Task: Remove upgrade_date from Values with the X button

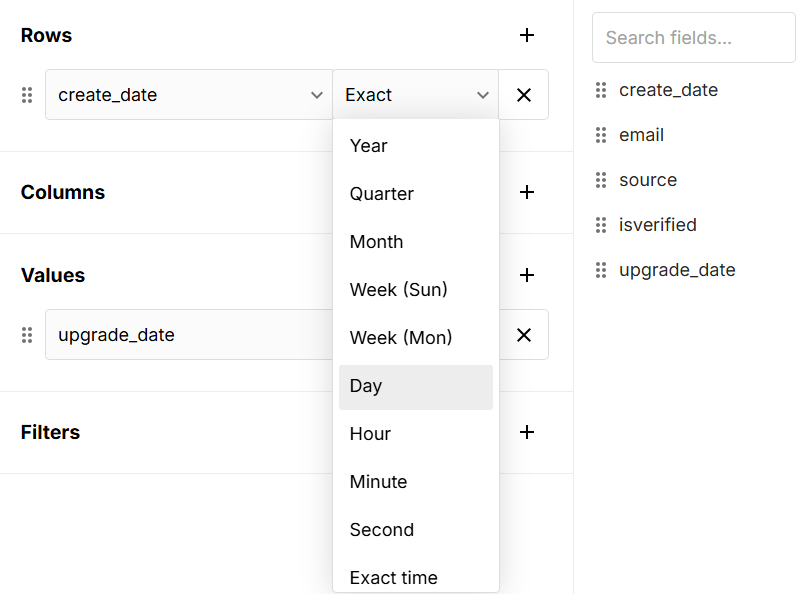Action: [x=523, y=334]
